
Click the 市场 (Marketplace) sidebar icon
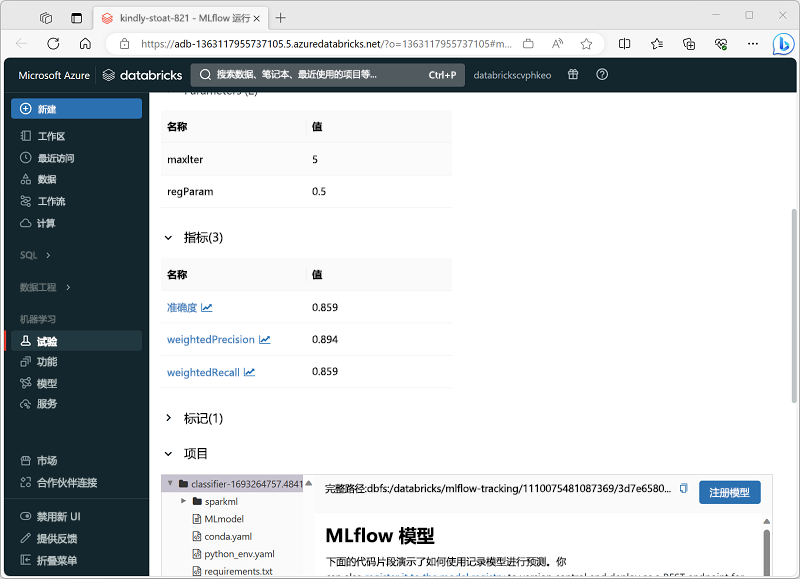tap(26, 461)
